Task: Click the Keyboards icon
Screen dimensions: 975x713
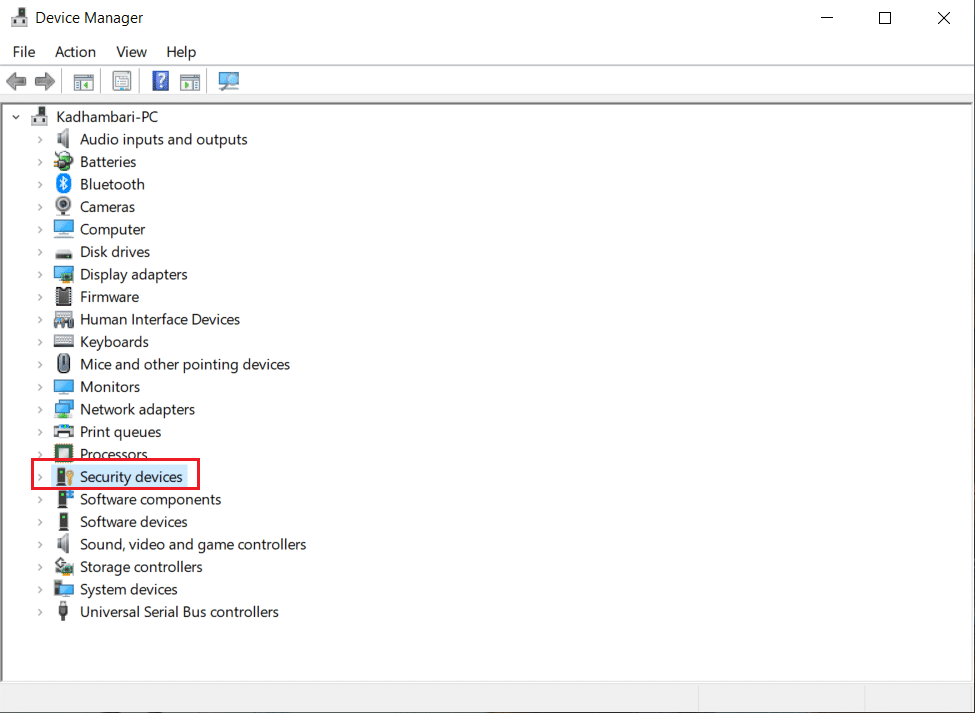Action: coord(63,341)
